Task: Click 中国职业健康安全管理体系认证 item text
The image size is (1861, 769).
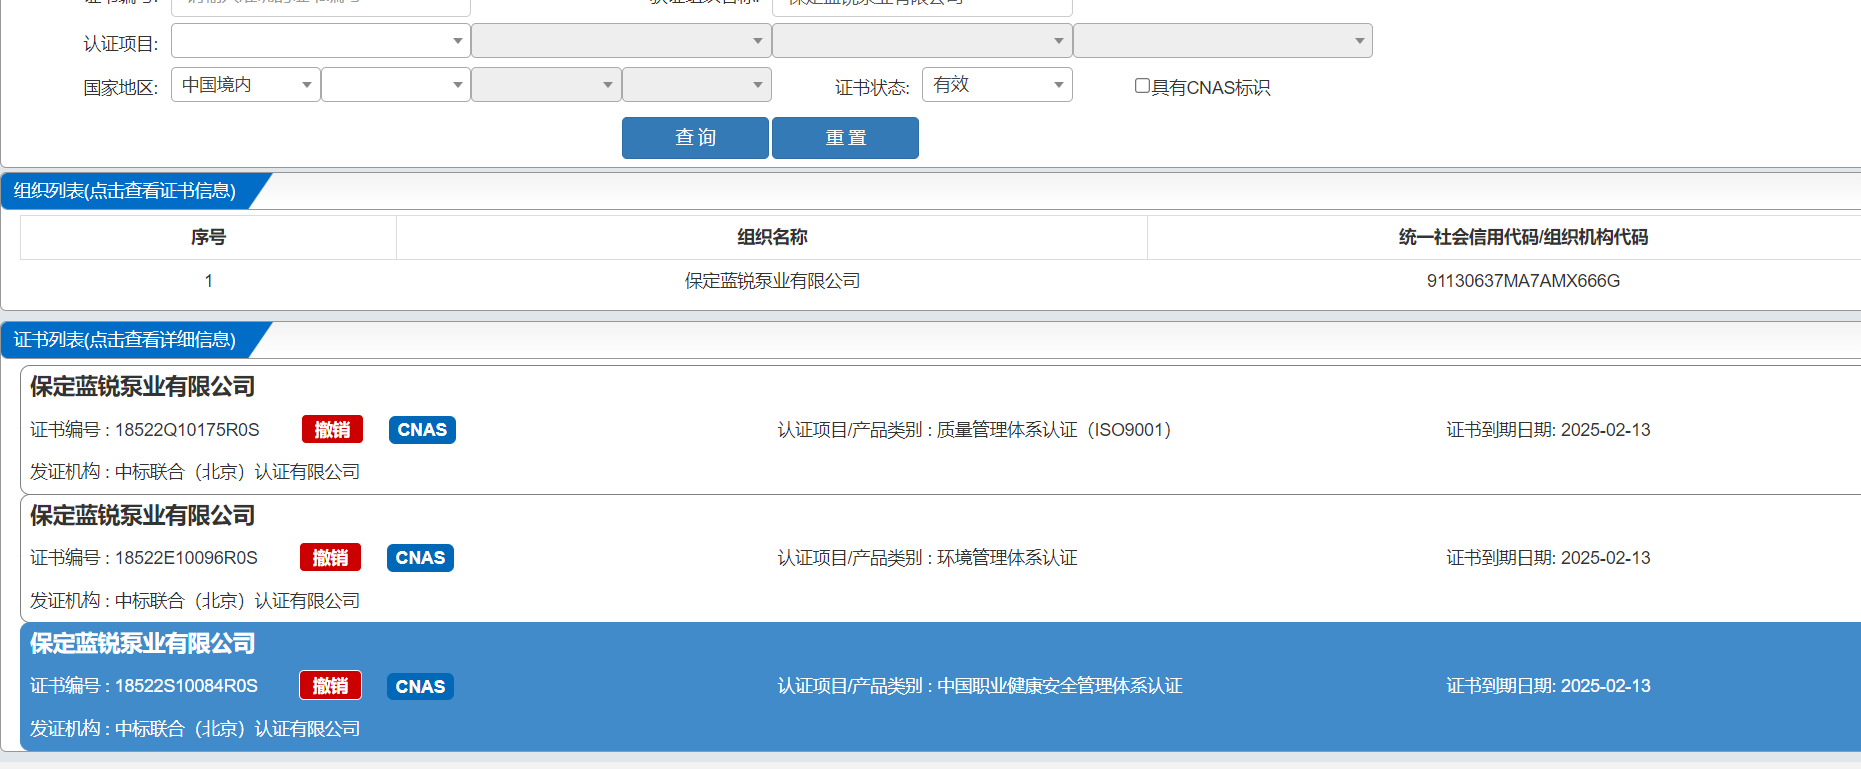Action: point(1059,686)
